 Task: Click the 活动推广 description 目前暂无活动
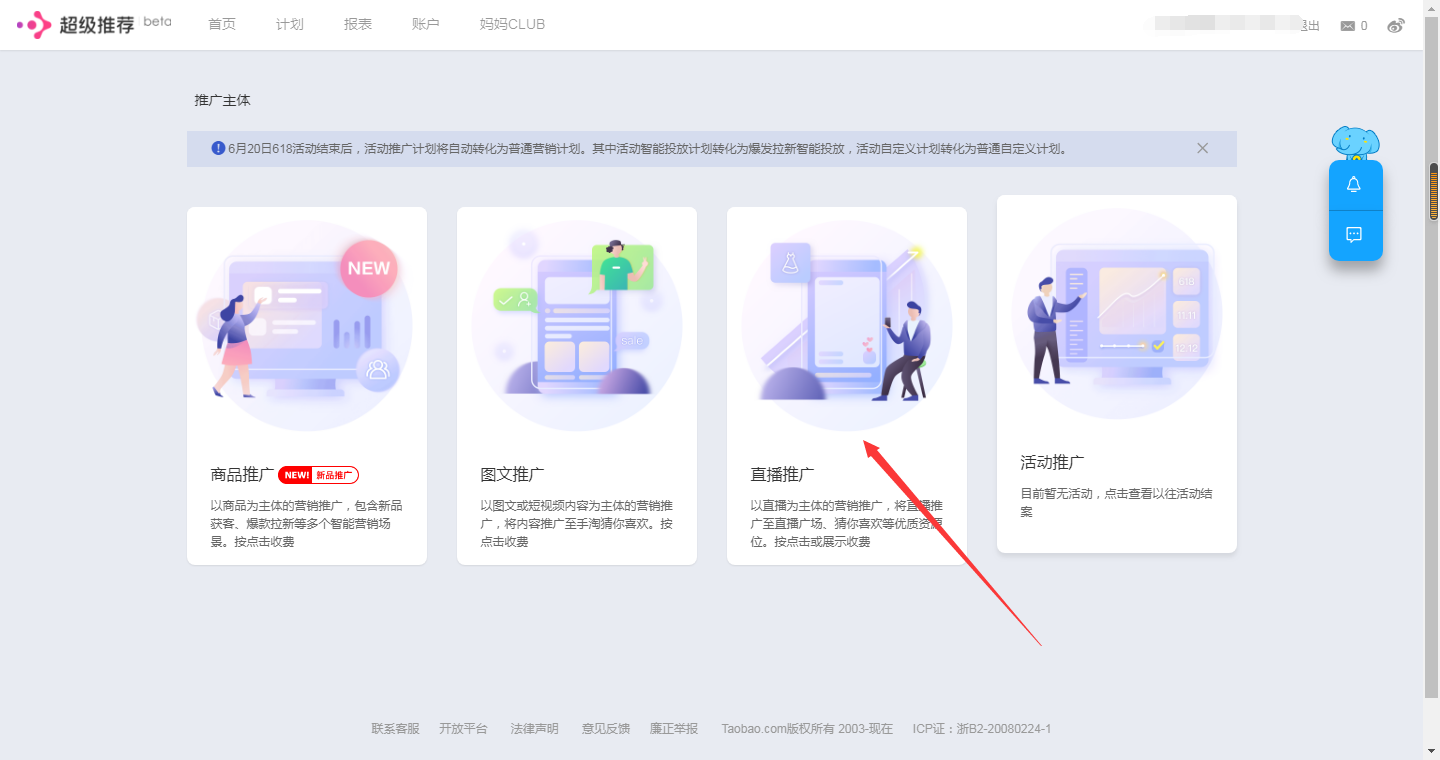1117,503
